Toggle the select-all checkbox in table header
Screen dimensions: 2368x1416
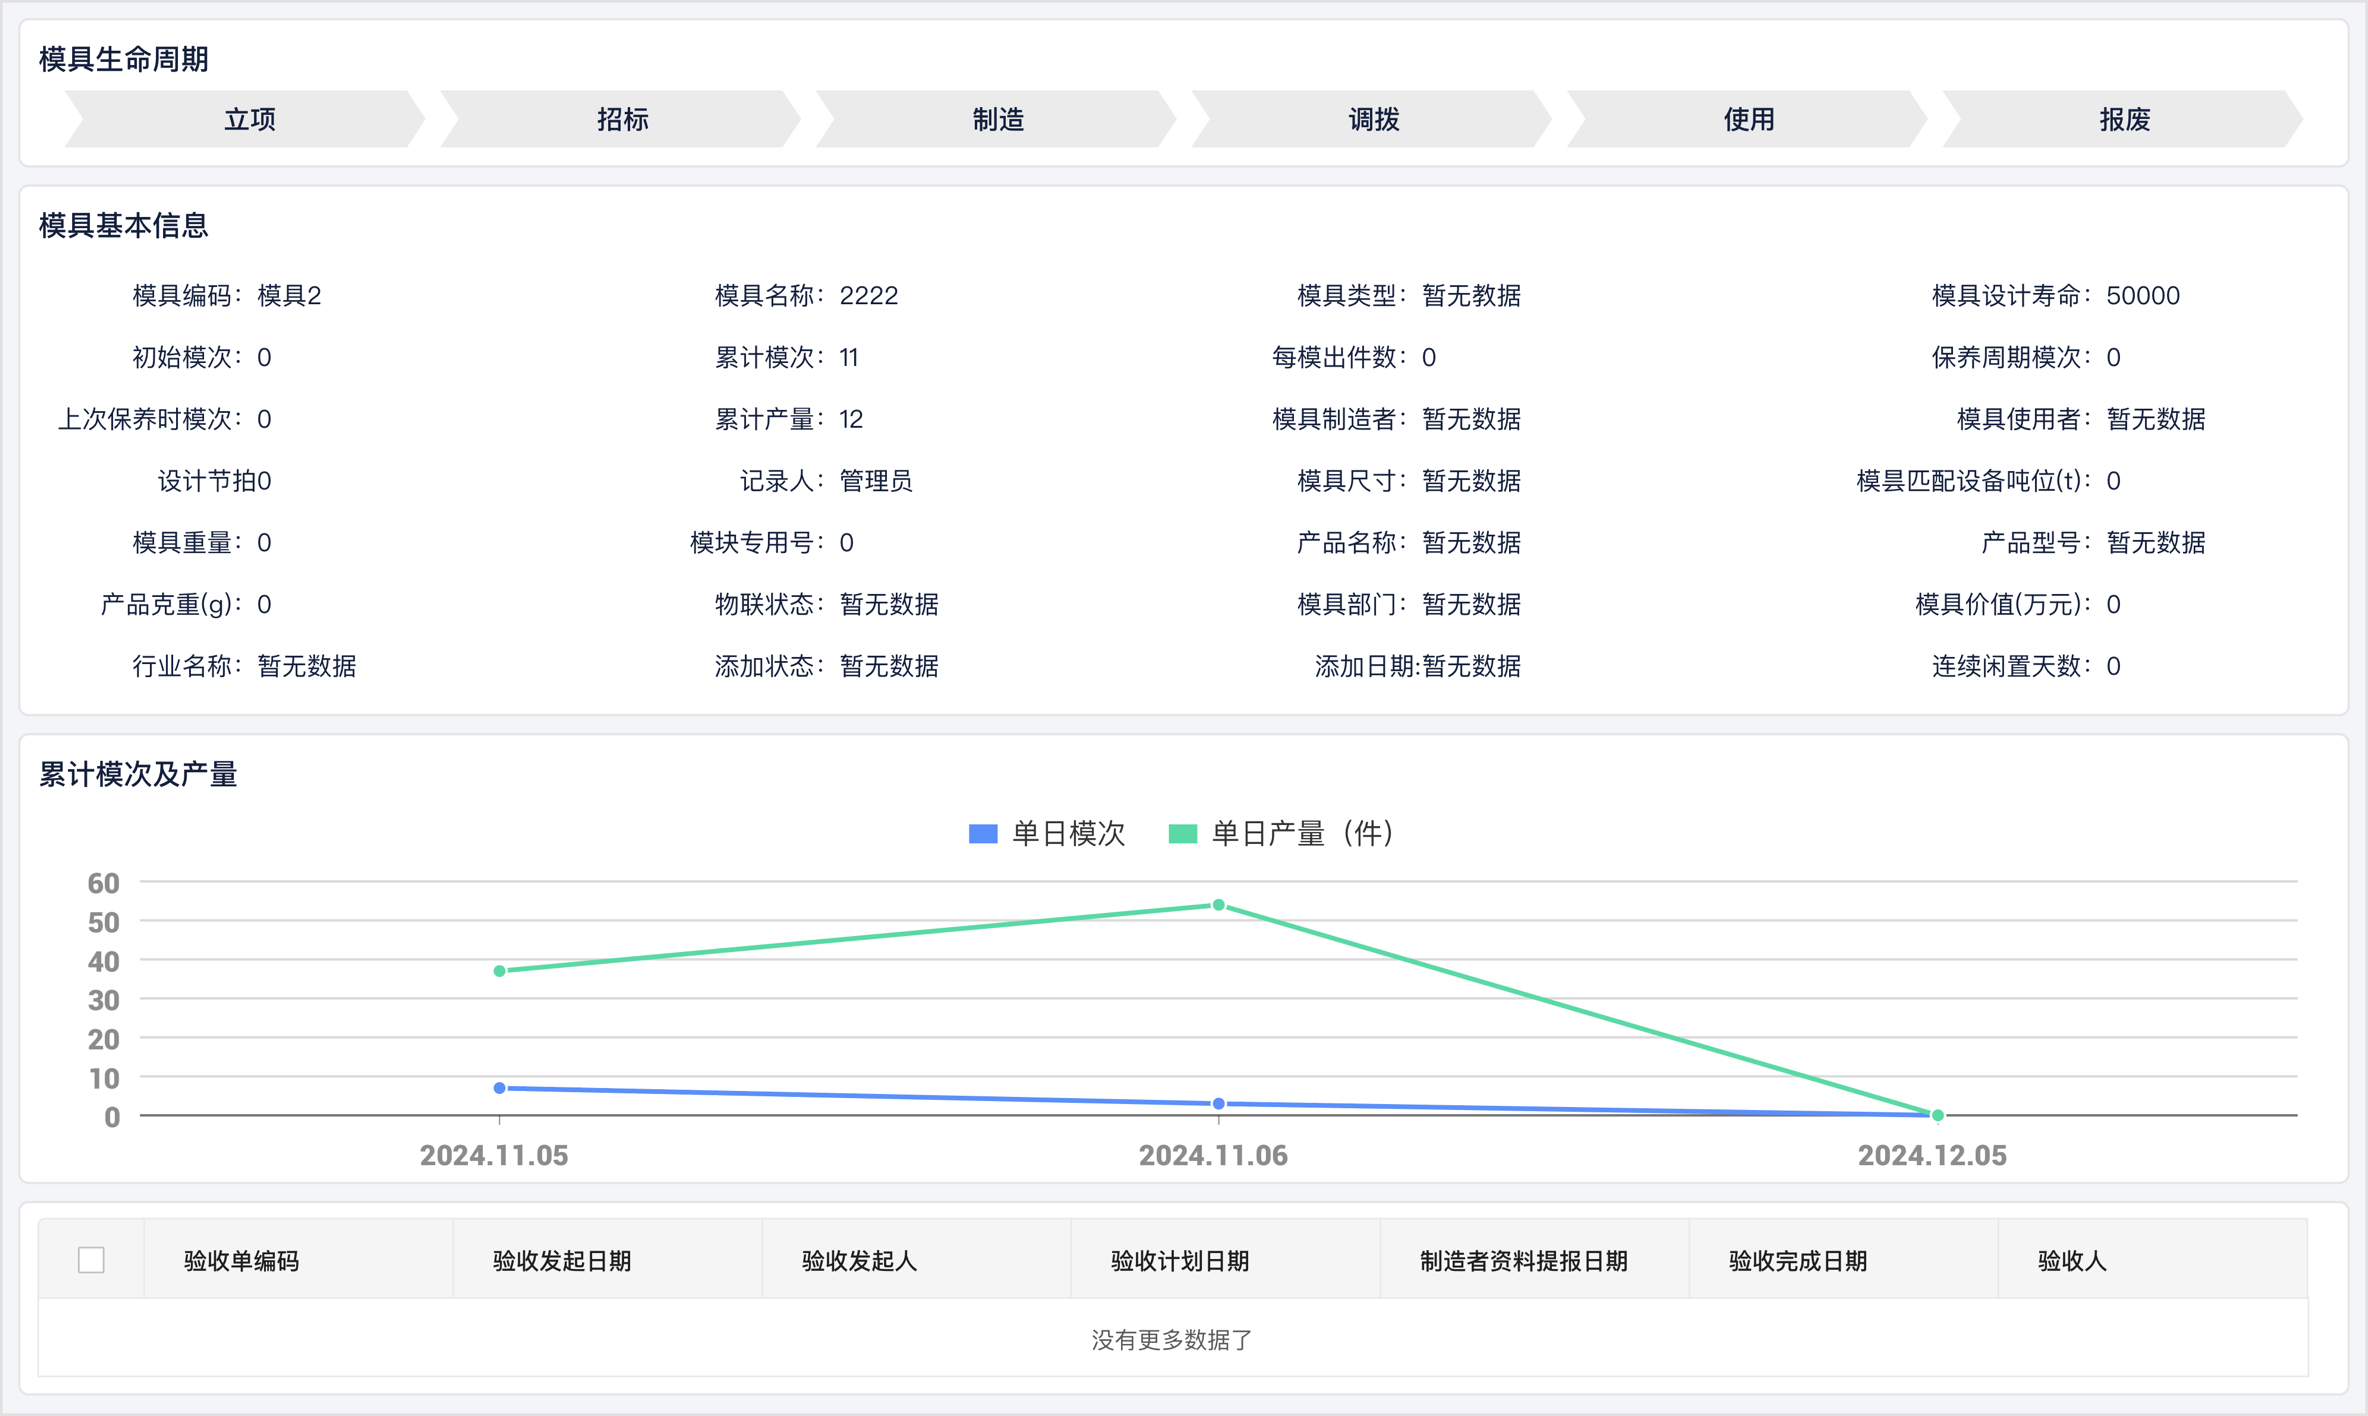click(x=91, y=1260)
